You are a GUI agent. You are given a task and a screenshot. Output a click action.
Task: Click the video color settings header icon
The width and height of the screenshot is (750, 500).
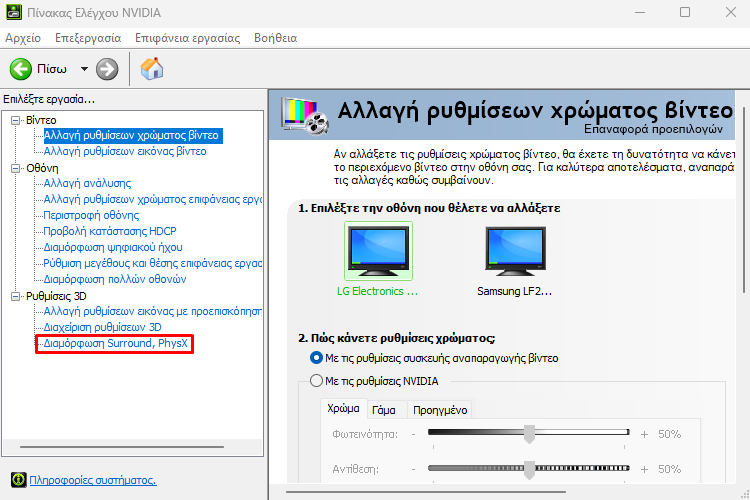tap(305, 115)
